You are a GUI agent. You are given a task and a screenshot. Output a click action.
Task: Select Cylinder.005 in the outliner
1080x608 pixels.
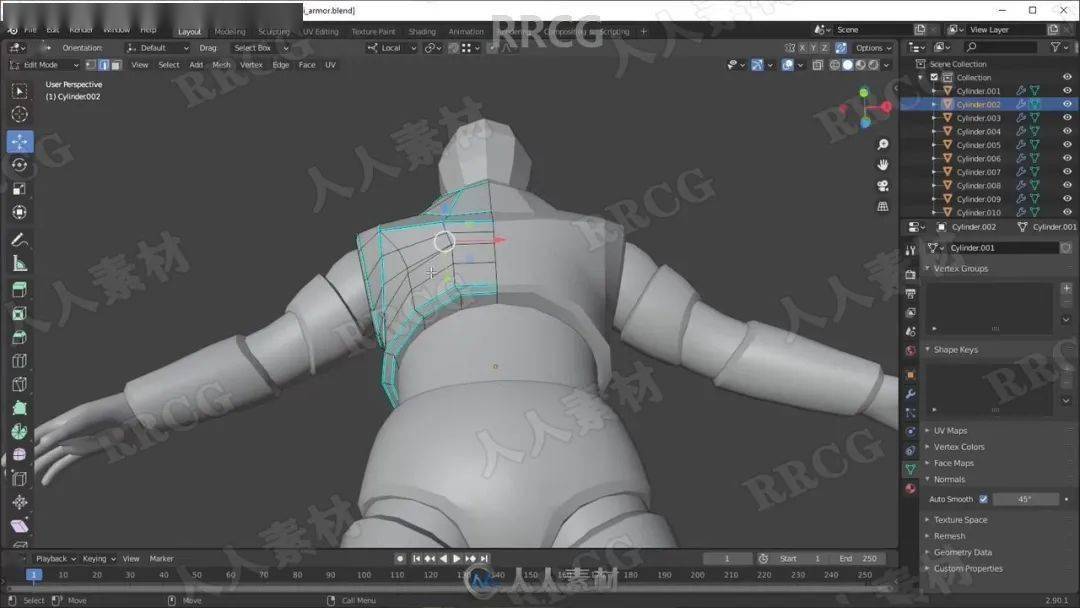pyautogui.click(x=978, y=145)
